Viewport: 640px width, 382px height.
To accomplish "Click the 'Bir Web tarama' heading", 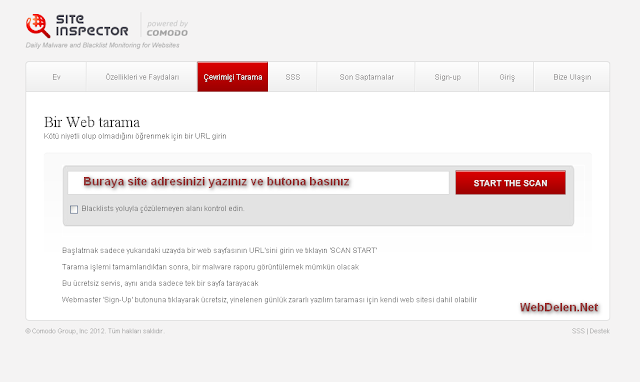I will 92,122.
